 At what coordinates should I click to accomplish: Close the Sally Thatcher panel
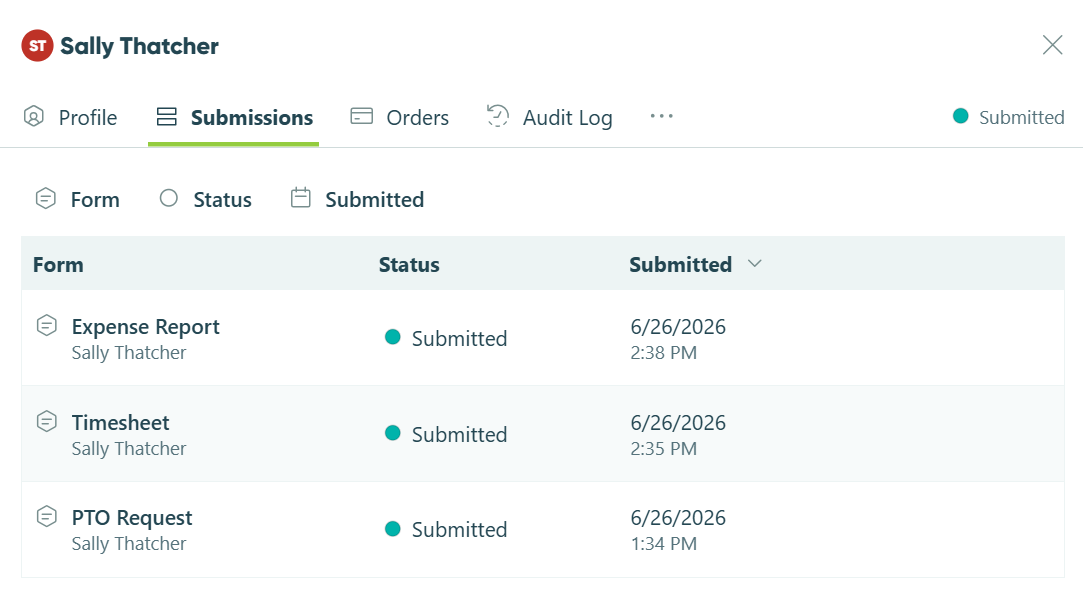point(1052,45)
